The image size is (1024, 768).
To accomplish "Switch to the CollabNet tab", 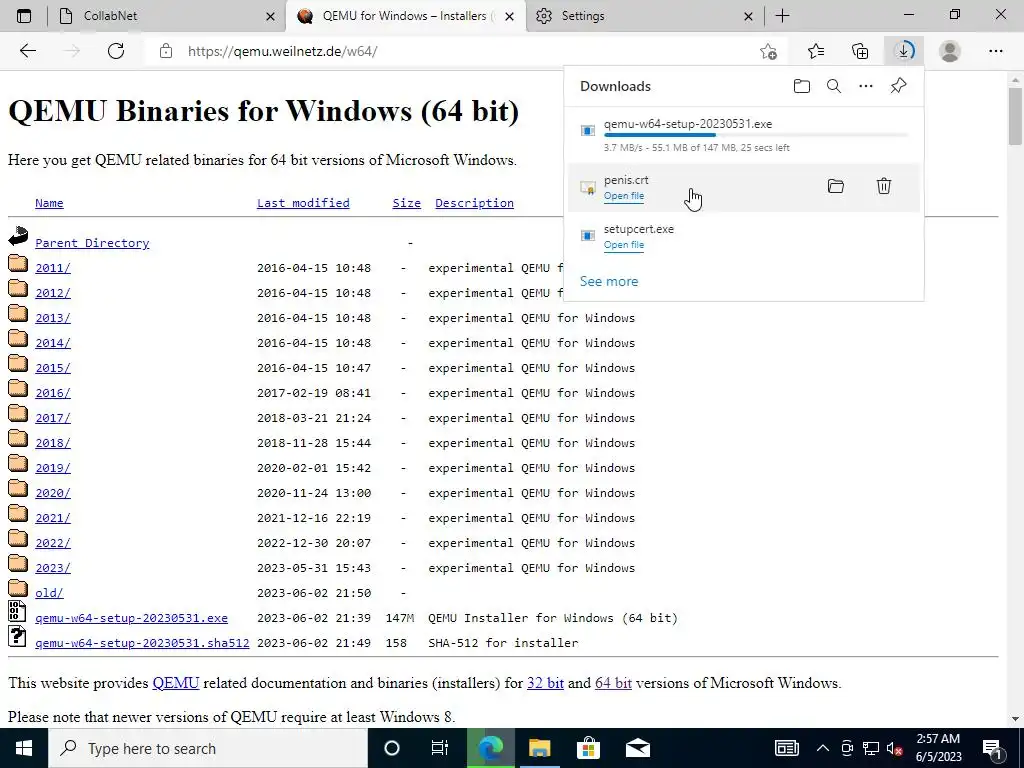I will [167, 16].
